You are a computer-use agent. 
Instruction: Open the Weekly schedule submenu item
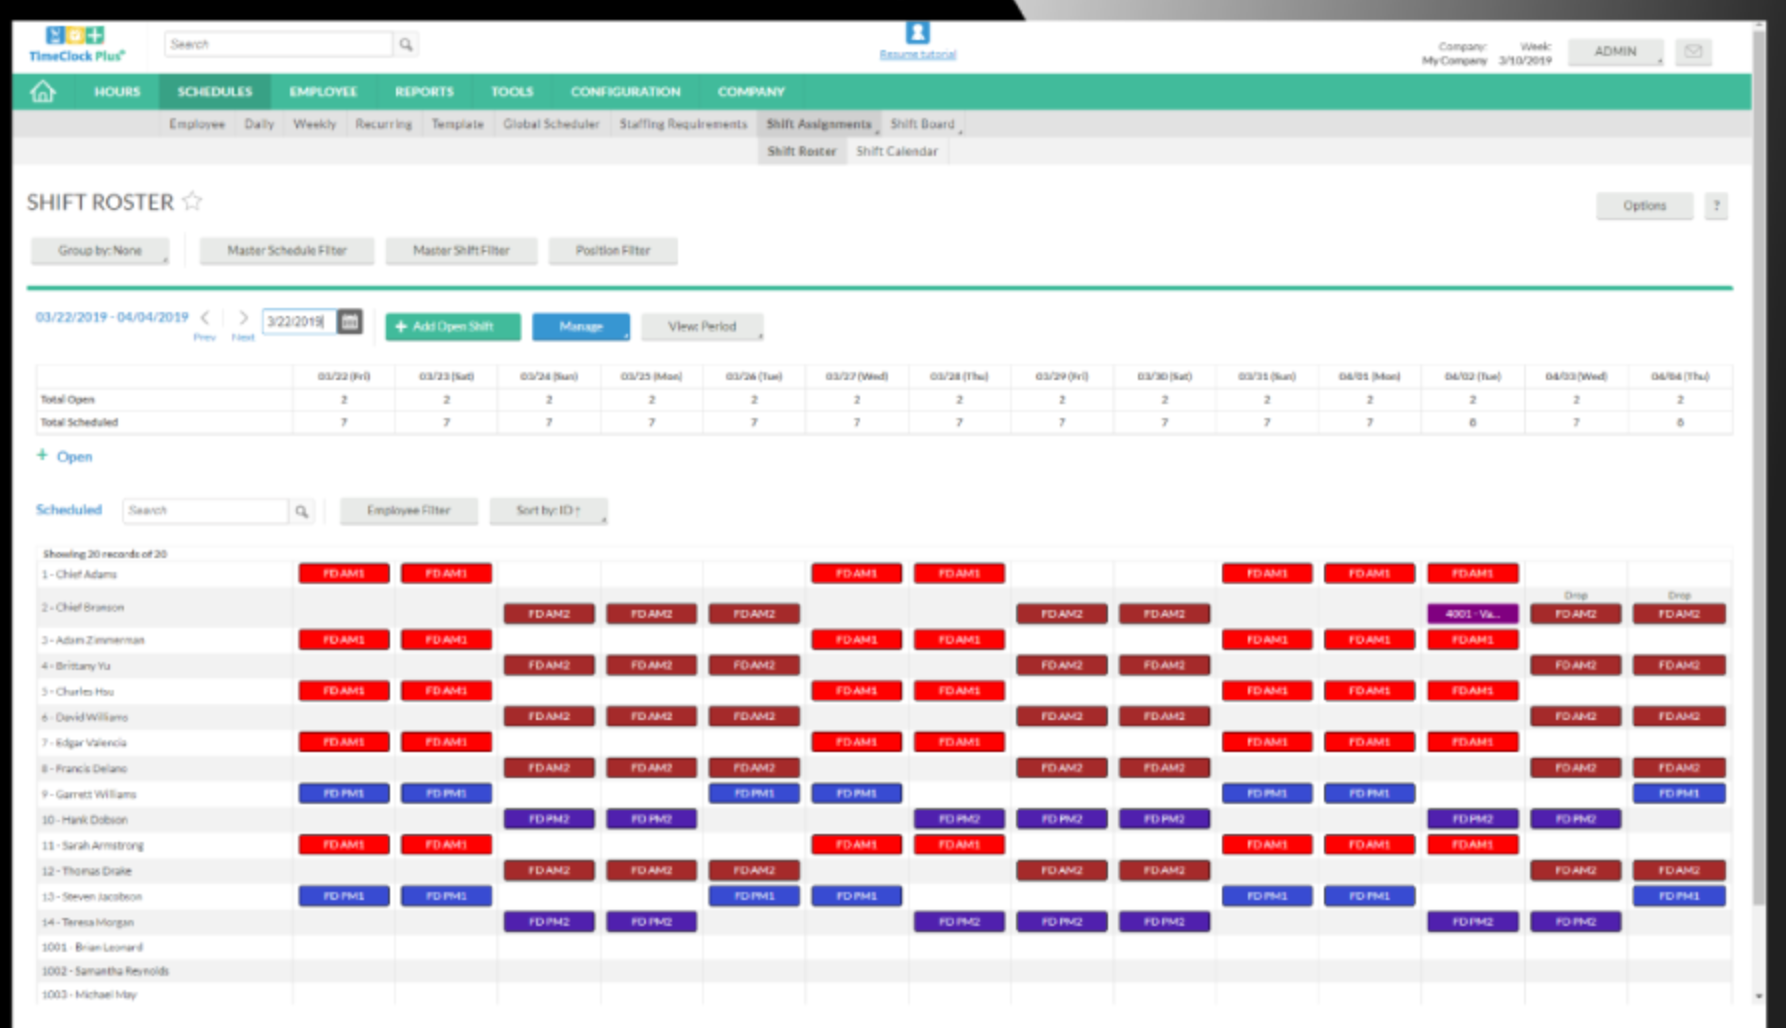(314, 124)
